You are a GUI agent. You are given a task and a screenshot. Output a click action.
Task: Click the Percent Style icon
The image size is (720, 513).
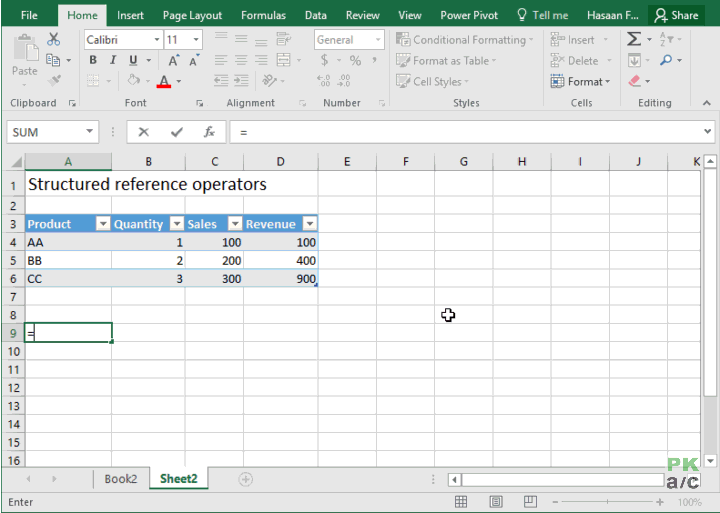(x=355, y=60)
